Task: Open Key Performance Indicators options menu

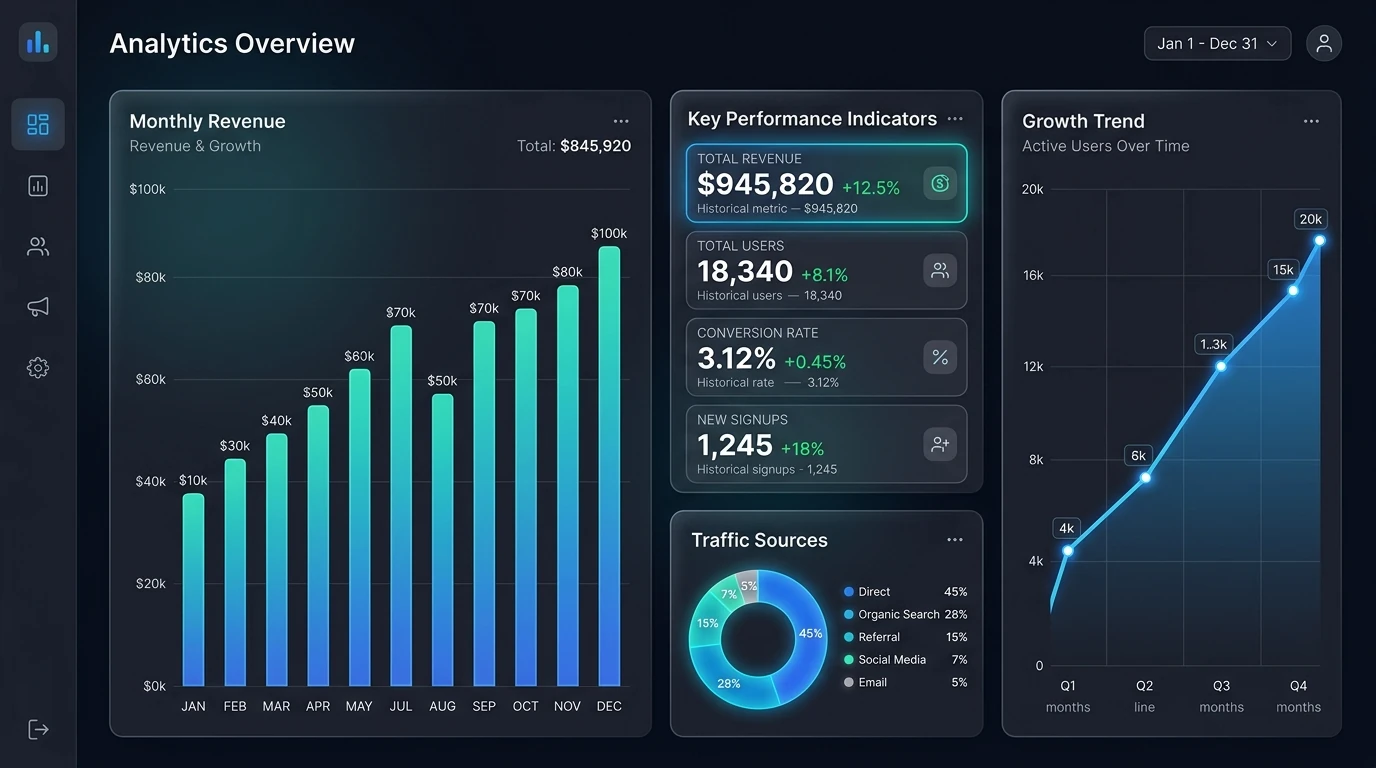Action: [955, 119]
